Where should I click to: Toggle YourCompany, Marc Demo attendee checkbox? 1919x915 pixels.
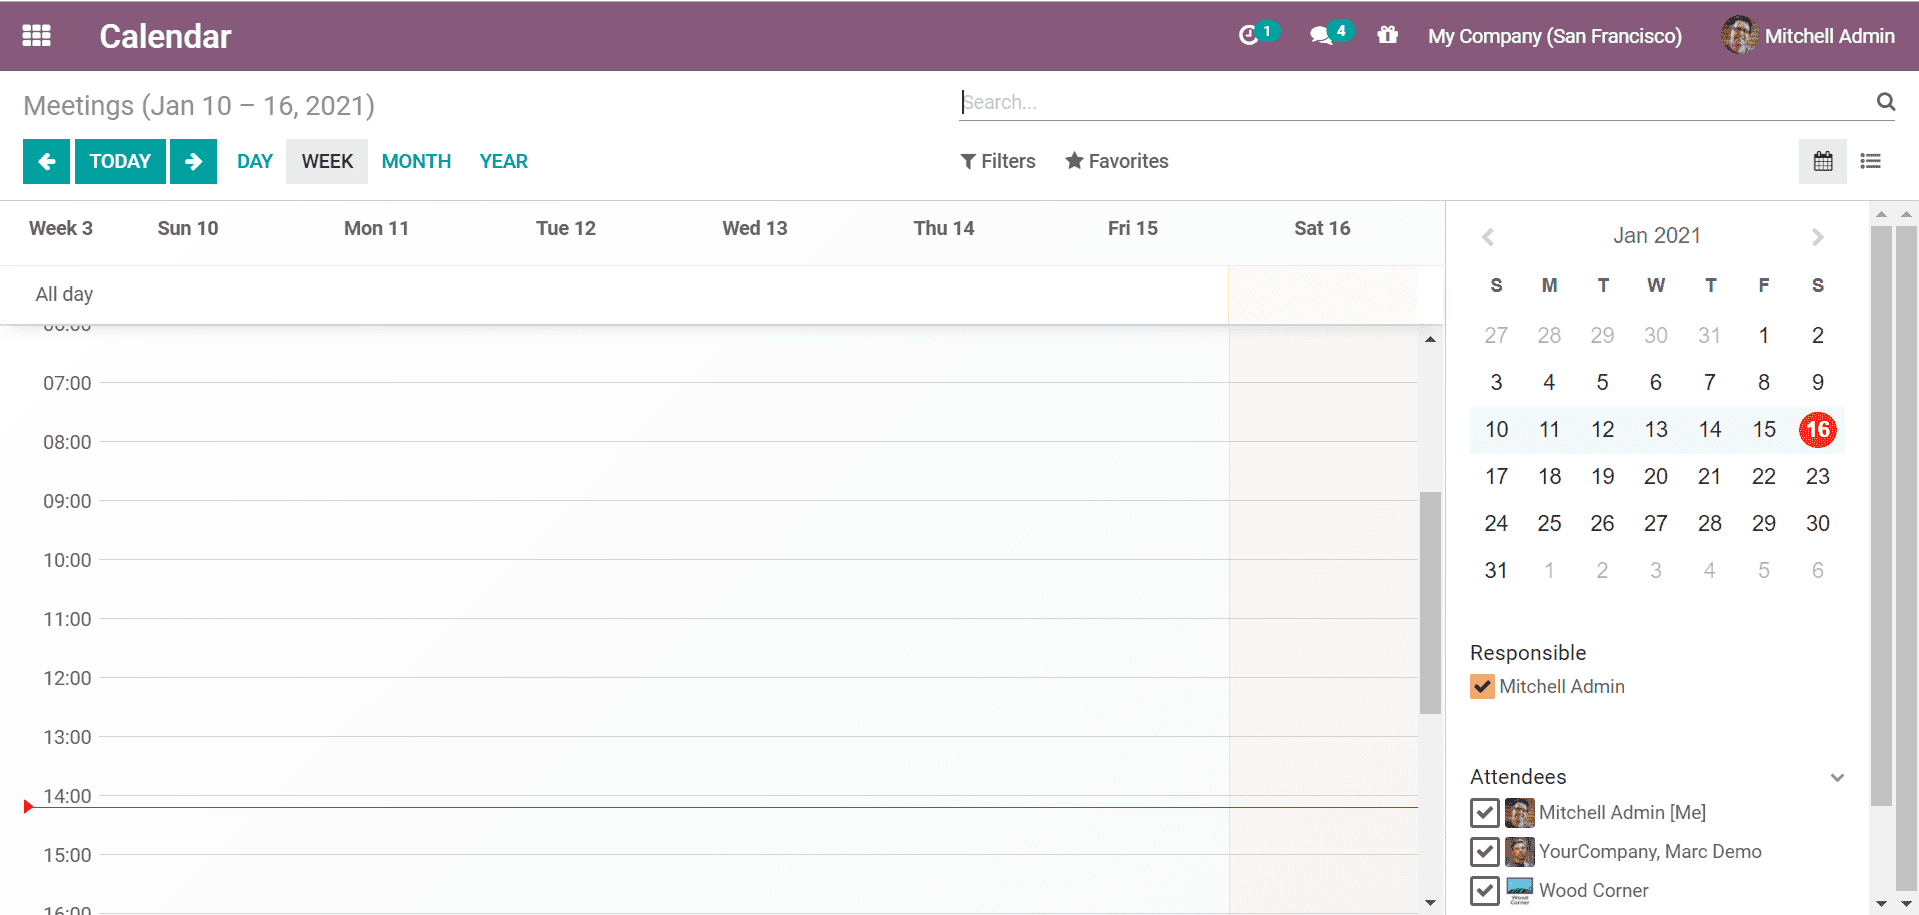[x=1485, y=851]
